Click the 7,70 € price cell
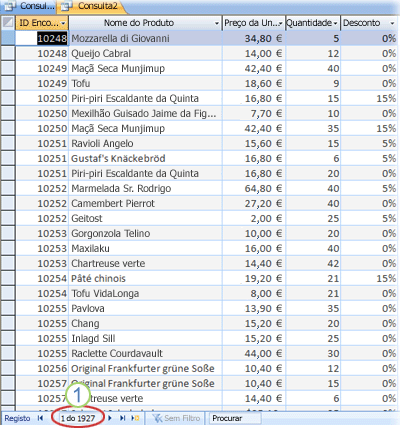 (254, 113)
